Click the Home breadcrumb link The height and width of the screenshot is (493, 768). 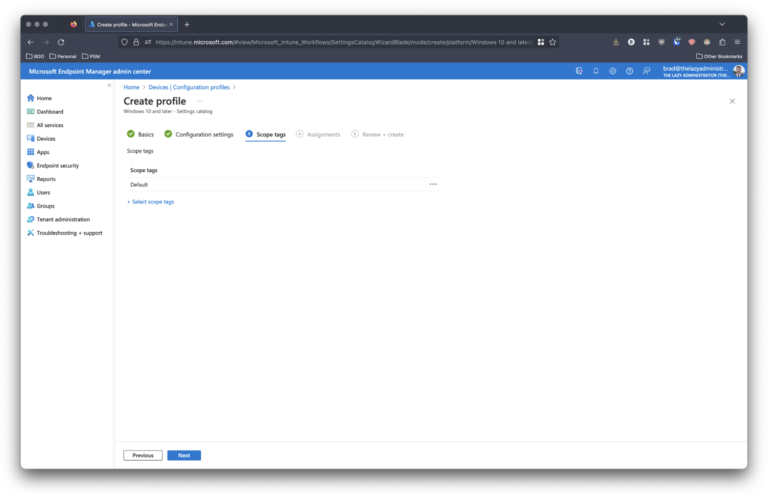(x=131, y=87)
